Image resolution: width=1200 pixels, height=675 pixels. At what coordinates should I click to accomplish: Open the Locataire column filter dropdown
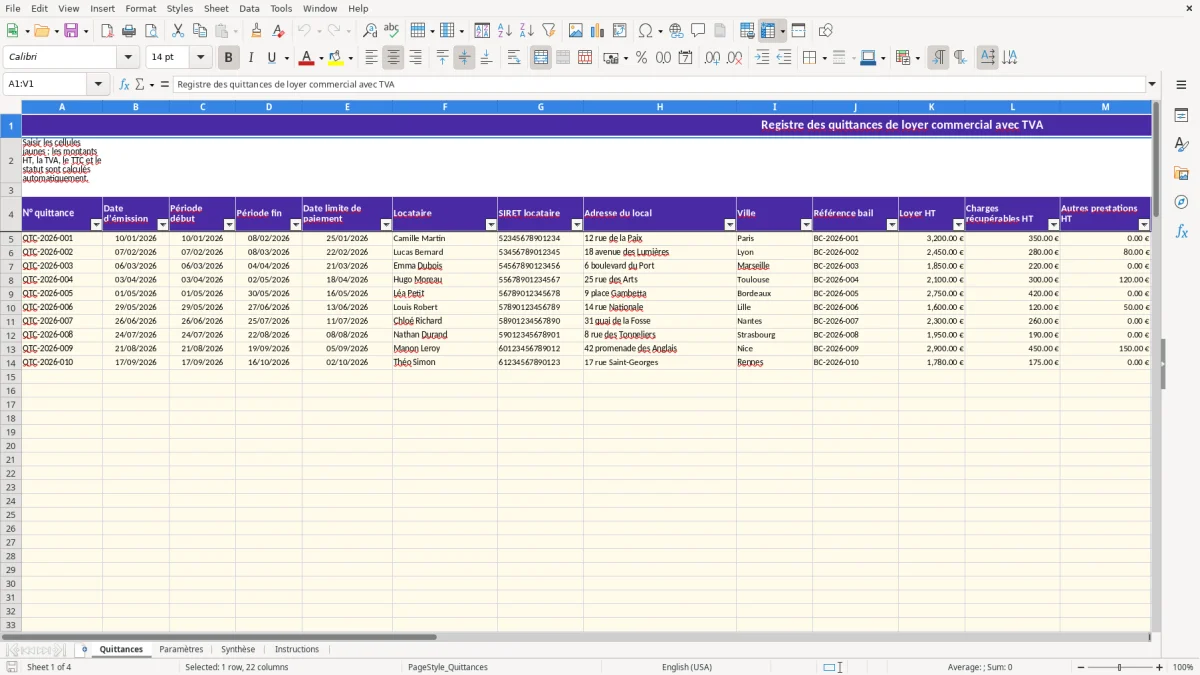click(491, 225)
